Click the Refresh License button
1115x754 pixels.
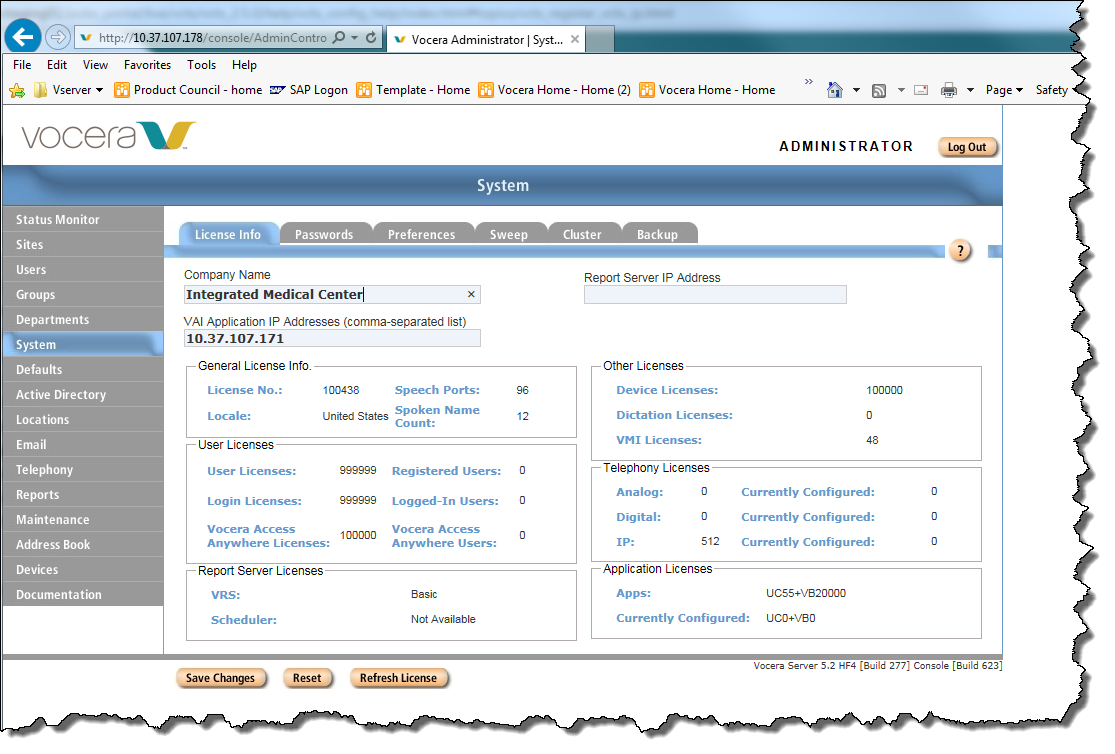(398, 678)
